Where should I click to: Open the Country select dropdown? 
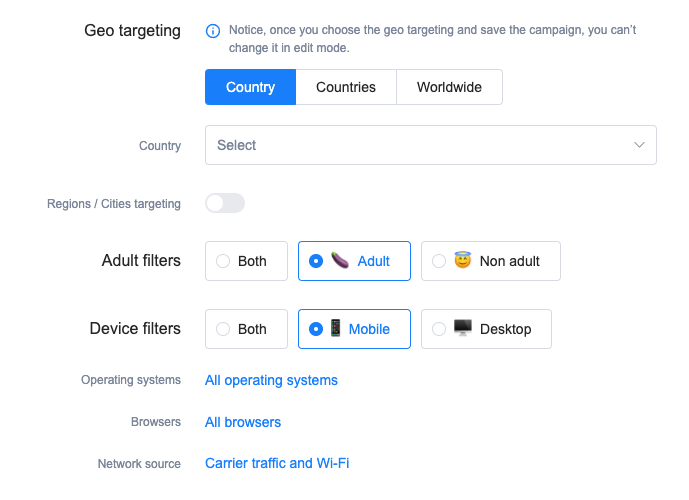point(420,145)
